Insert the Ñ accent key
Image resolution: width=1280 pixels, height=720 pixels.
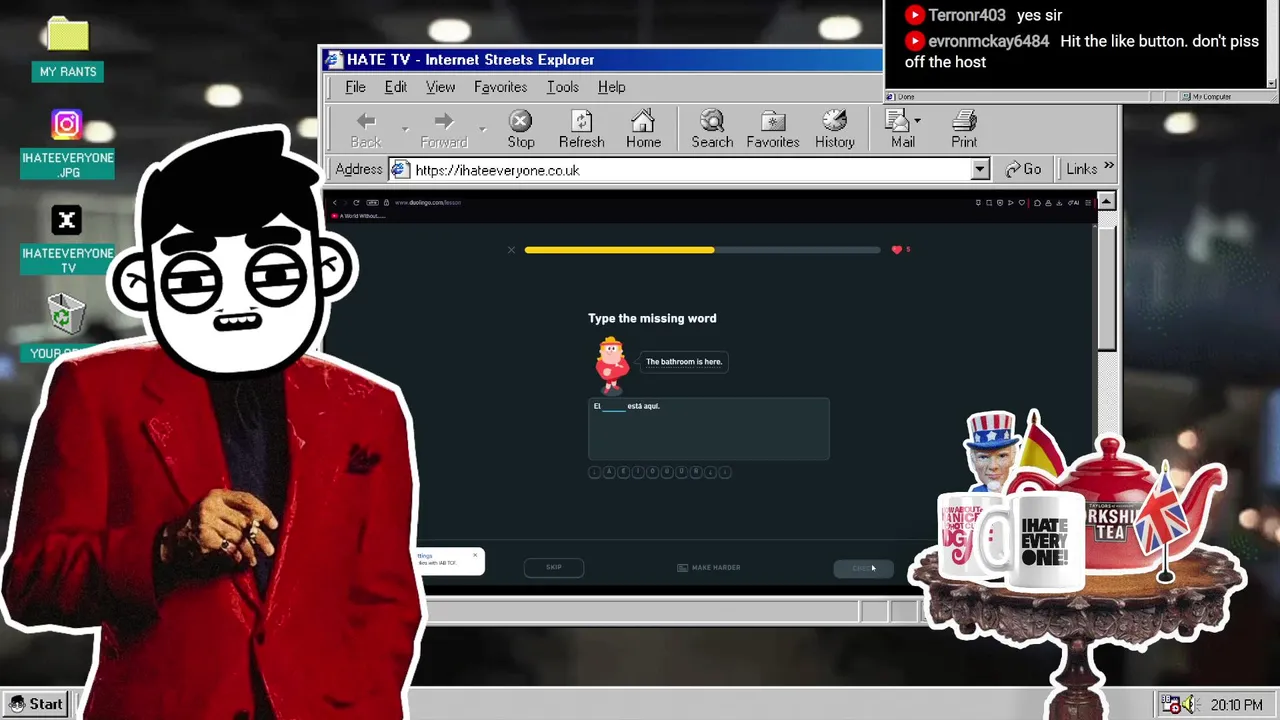[x=696, y=471]
